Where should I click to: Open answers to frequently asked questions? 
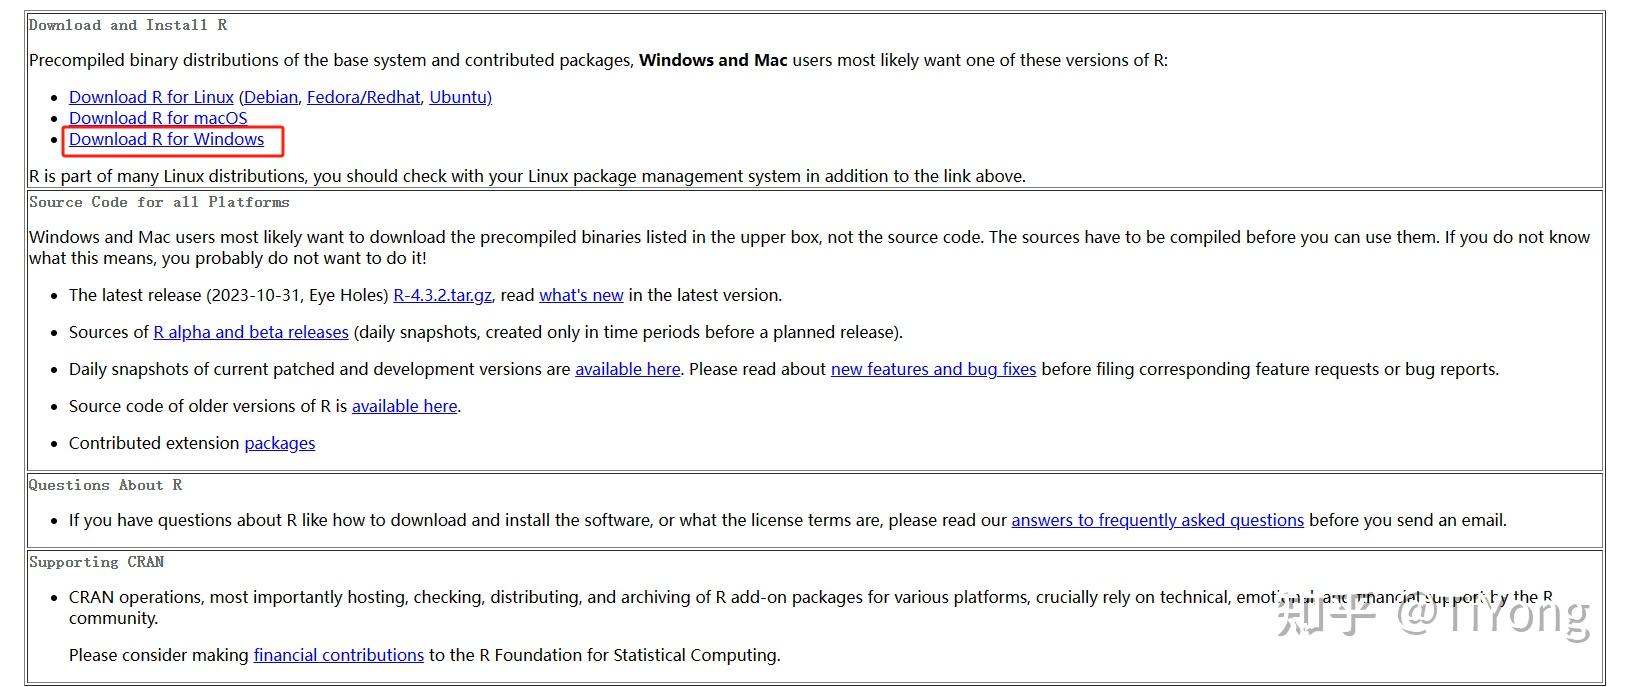1157,520
